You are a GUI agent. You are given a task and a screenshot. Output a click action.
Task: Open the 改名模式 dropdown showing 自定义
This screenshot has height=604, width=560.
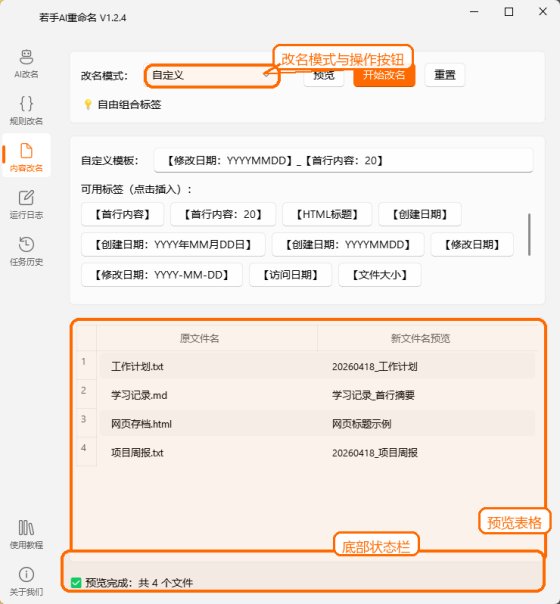pos(211,76)
